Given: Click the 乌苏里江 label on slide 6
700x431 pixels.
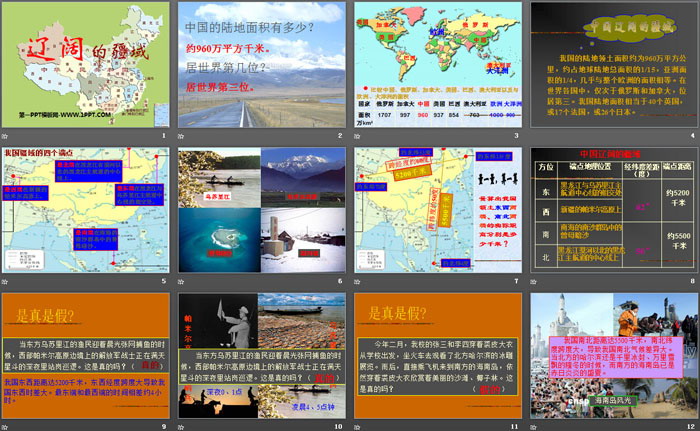Looking at the screenshot, I should pos(221,199).
